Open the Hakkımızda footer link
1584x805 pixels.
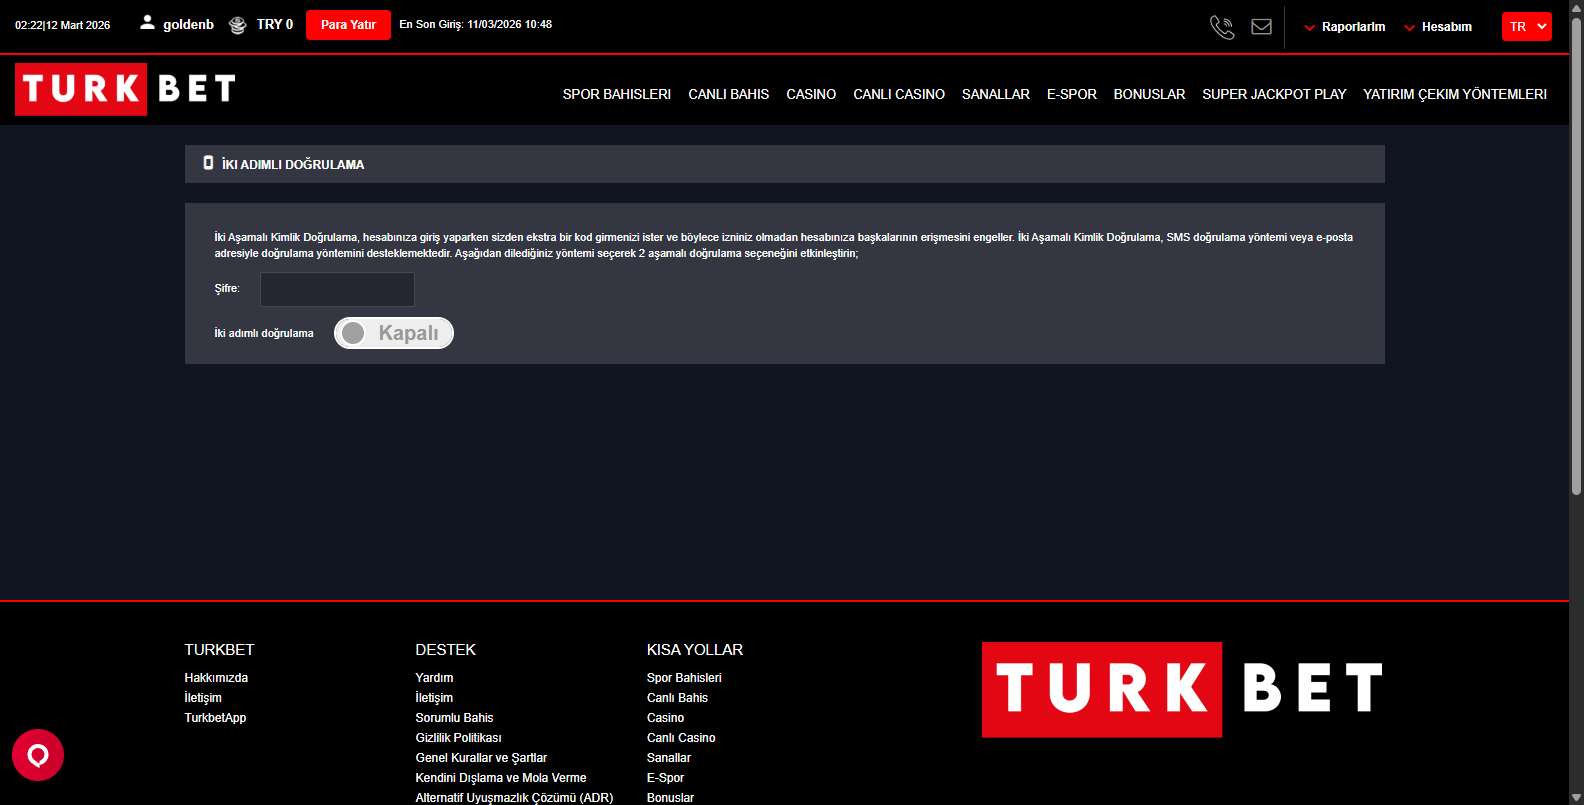216,678
